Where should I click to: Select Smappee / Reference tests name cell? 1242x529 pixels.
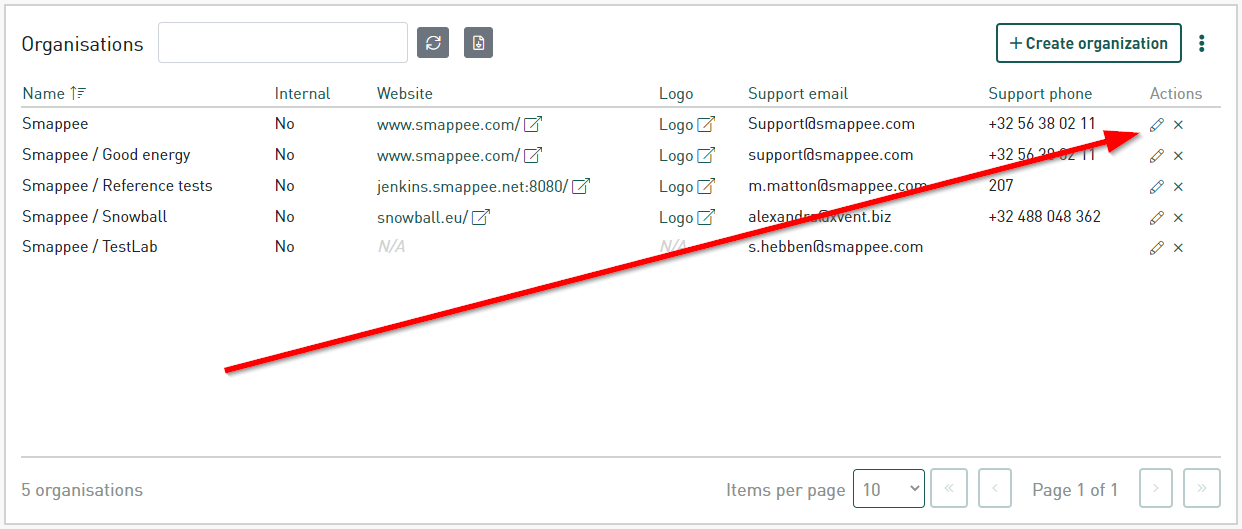117,185
